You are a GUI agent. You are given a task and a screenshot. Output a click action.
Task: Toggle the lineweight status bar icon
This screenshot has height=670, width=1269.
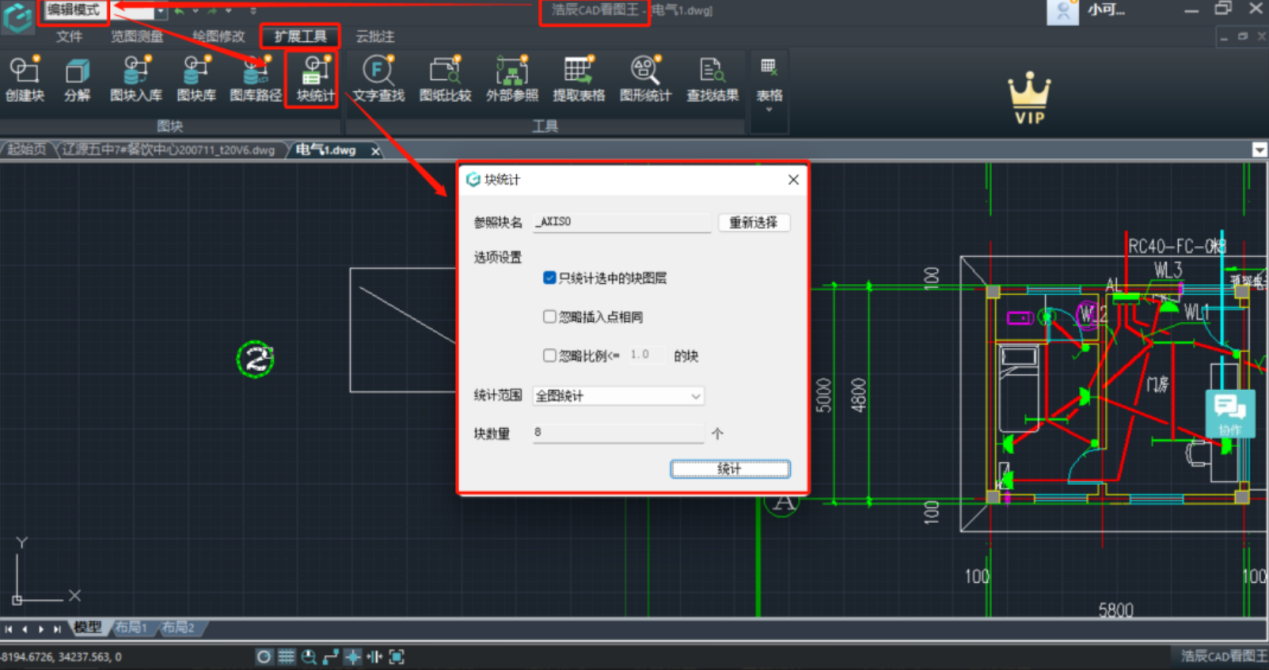pos(375,657)
